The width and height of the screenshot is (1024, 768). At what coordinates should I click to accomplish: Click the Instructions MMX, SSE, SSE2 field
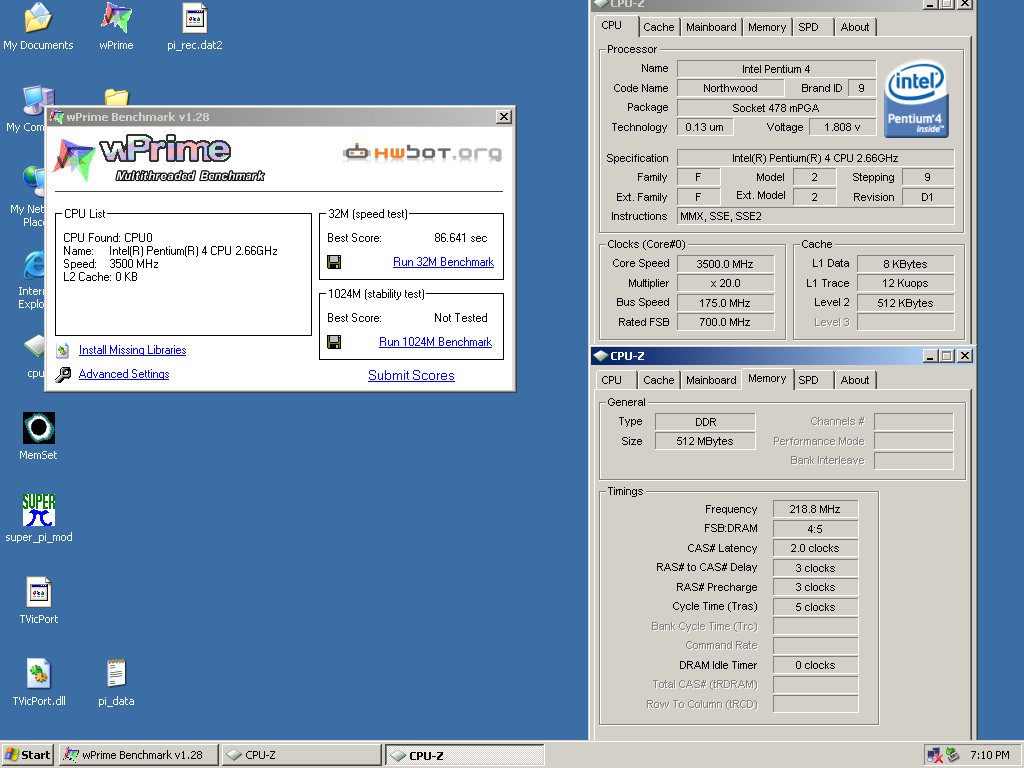815,216
